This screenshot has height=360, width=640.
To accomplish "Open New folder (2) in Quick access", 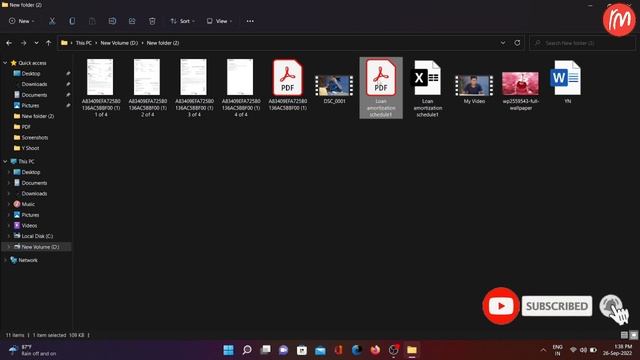I will pos(38,116).
